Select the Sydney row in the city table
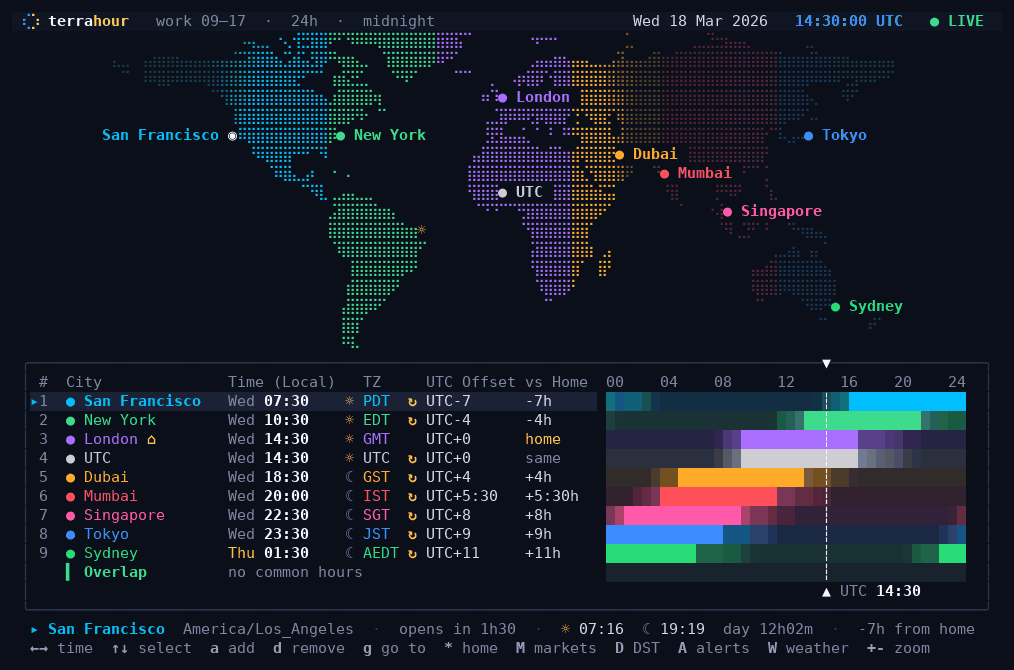This screenshot has height=670, width=1014. coord(314,554)
